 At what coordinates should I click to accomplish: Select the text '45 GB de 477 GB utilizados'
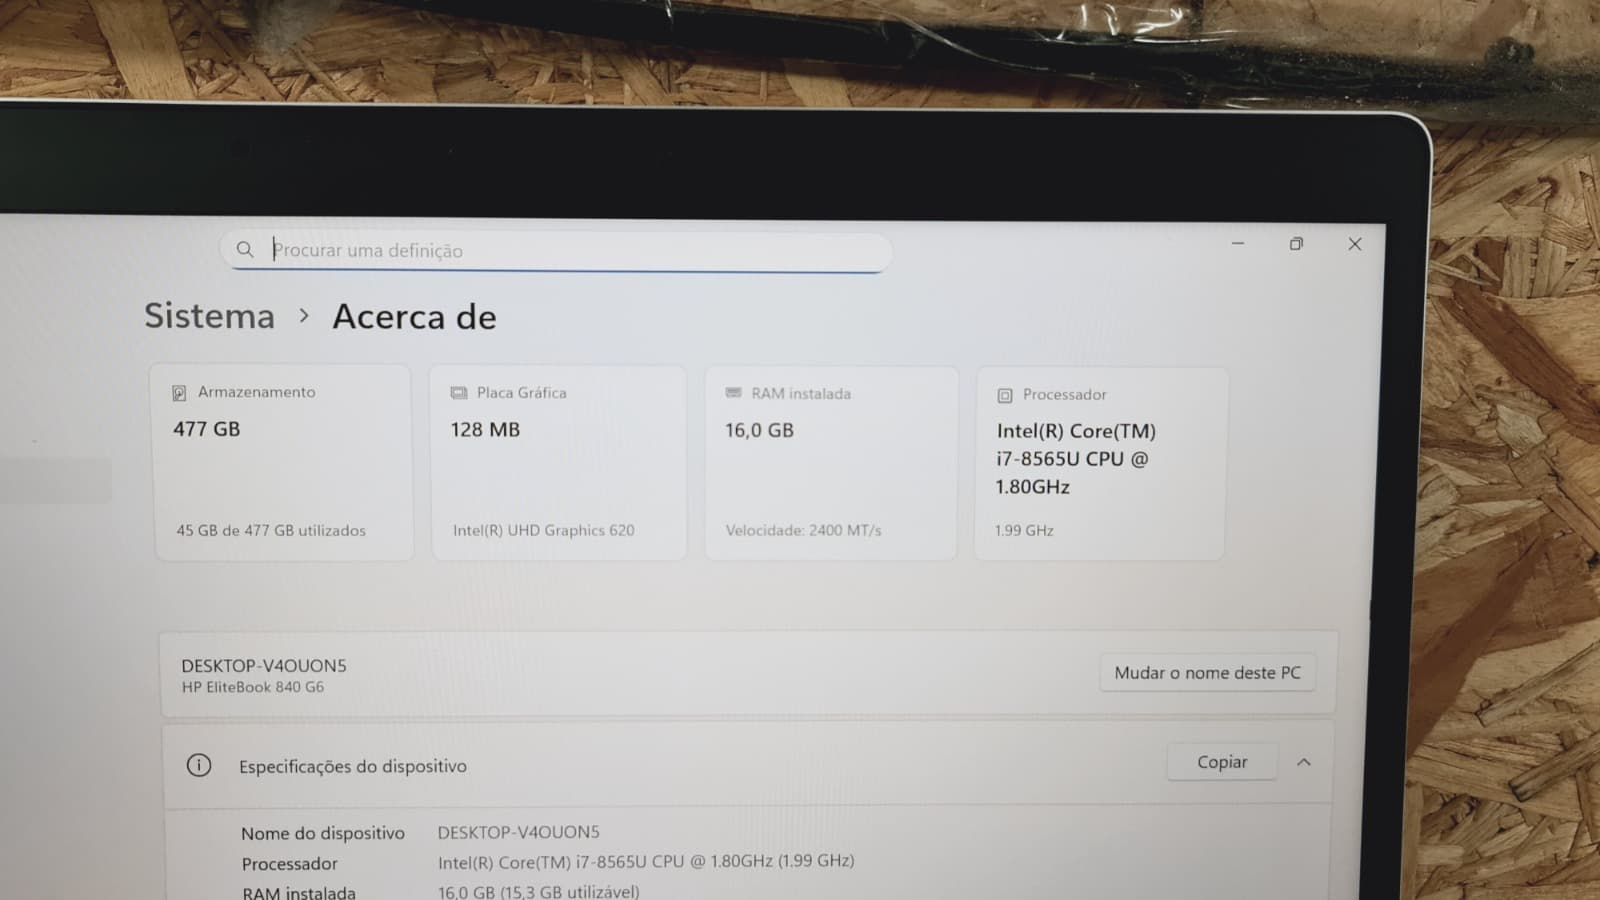pyautogui.click(x=271, y=530)
